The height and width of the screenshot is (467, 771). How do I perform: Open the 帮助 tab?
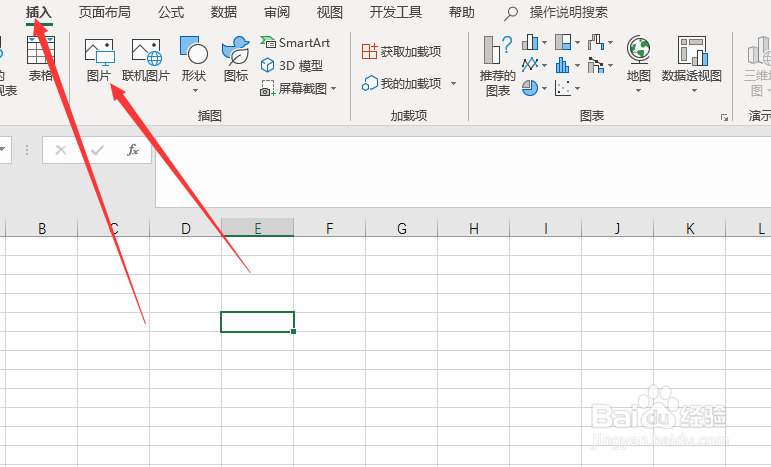point(462,12)
